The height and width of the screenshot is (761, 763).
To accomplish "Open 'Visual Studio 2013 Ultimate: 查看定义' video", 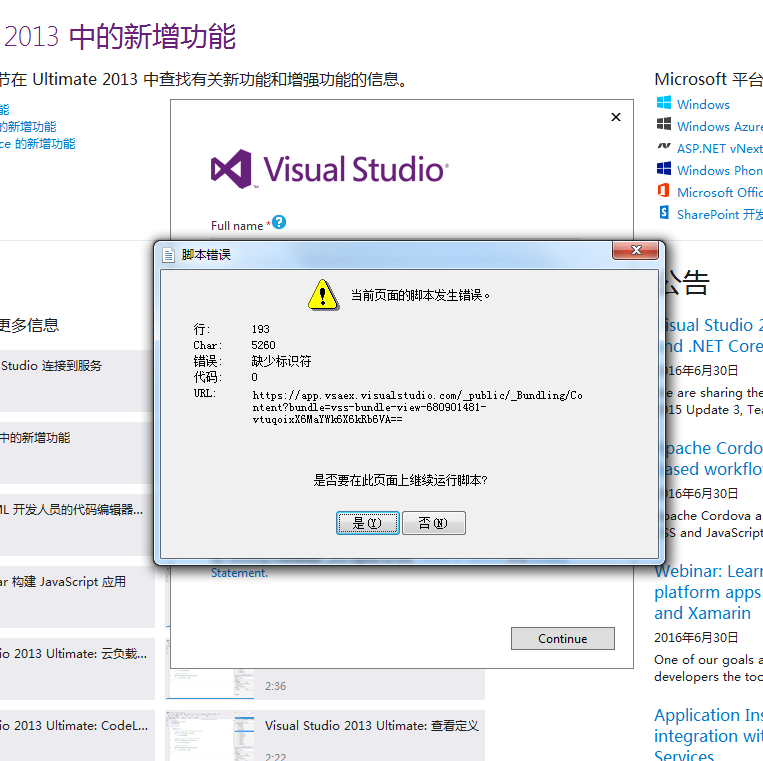I will [372, 725].
